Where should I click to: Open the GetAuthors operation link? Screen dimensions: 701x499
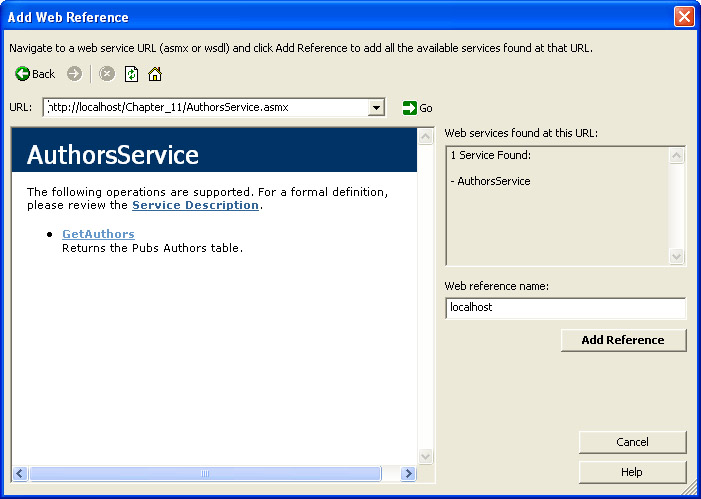pyautogui.click(x=98, y=234)
